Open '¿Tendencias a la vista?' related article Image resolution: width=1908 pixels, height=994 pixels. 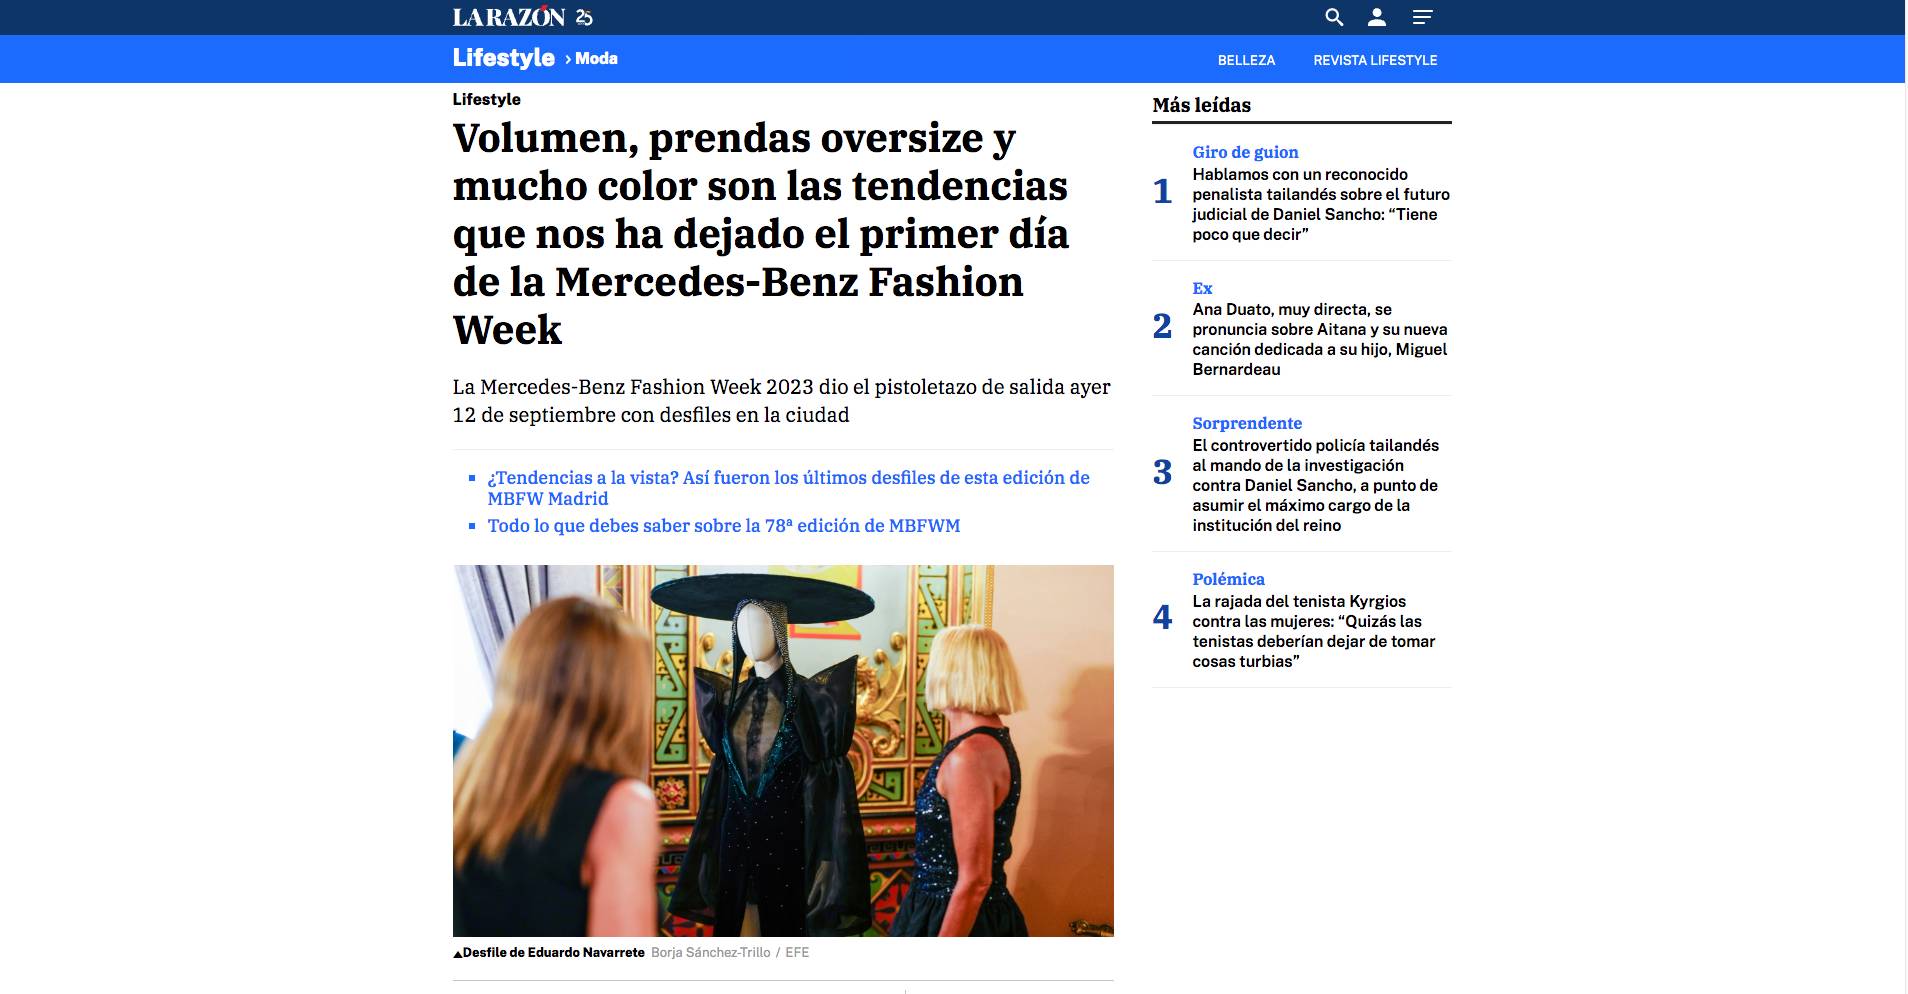click(x=788, y=488)
